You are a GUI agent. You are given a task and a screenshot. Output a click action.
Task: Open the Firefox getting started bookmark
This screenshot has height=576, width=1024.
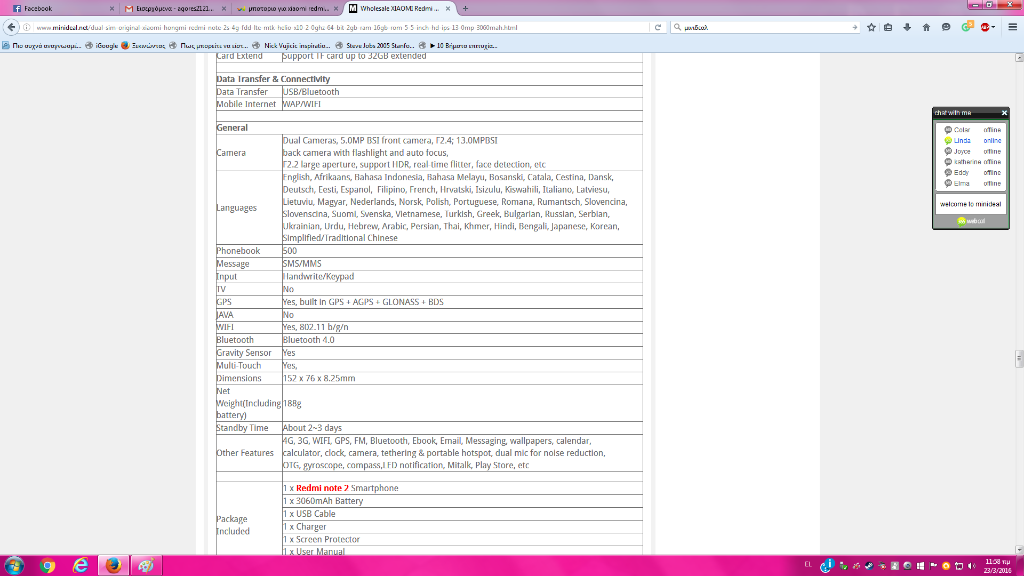[x=143, y=46]
